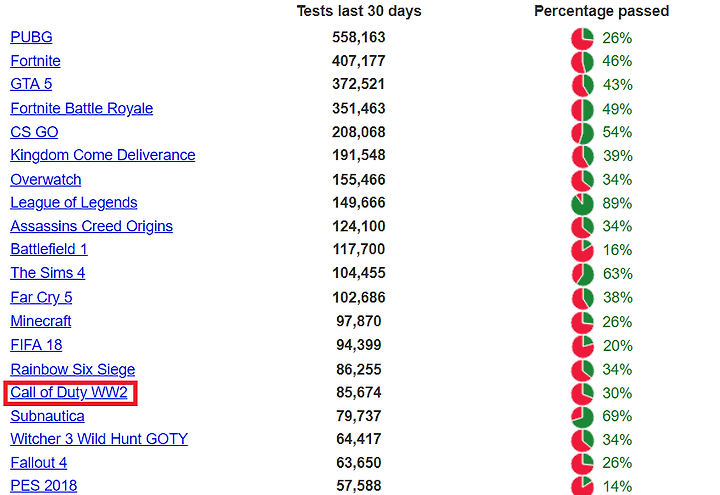The width and height of the screenshot is (720, 495).
Task: Select the 407,177 test count
Action: pyautogui.click(x=359, y=61)
